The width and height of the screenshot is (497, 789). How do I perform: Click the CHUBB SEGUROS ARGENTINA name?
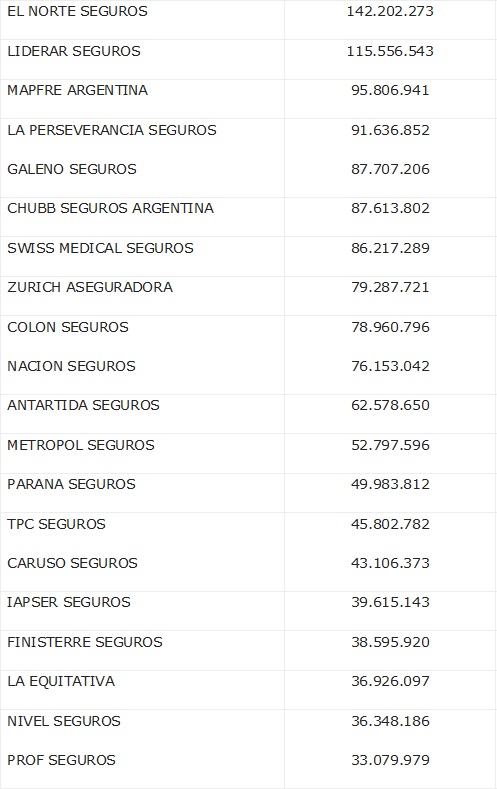[110, 208]
